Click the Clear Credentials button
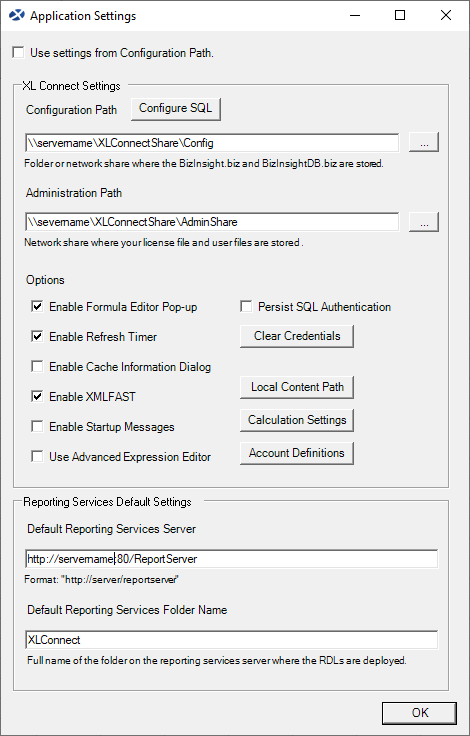The width and height of the screenshot is (470, 736). [297, 336]
